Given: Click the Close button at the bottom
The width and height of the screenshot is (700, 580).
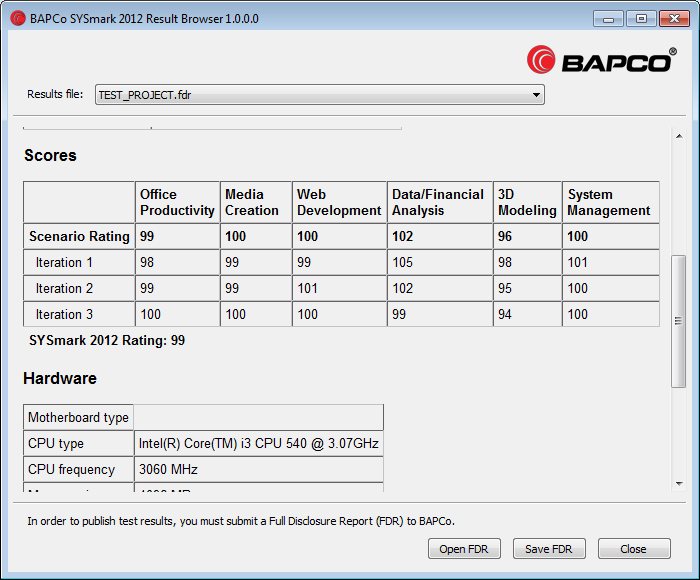Looking at the screenshot, I should (x=633, y=549).
